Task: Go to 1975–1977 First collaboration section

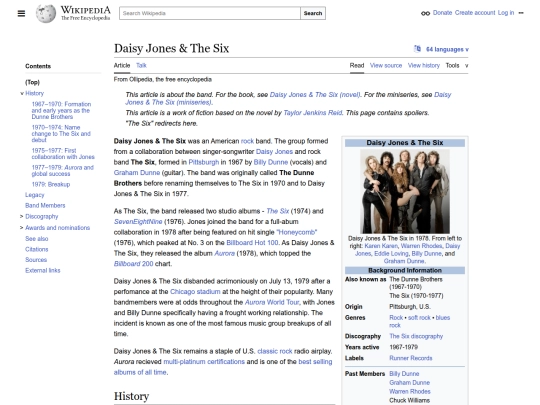Action: click(x=63, y=154)
